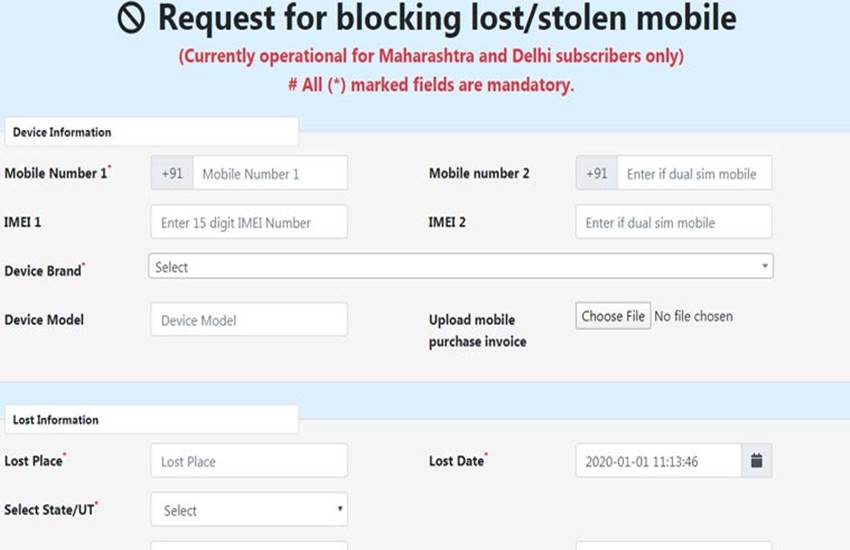Expand the Select State/UT dropdown
The height and width of the screenshot is (550, 850).
[249, 510]
